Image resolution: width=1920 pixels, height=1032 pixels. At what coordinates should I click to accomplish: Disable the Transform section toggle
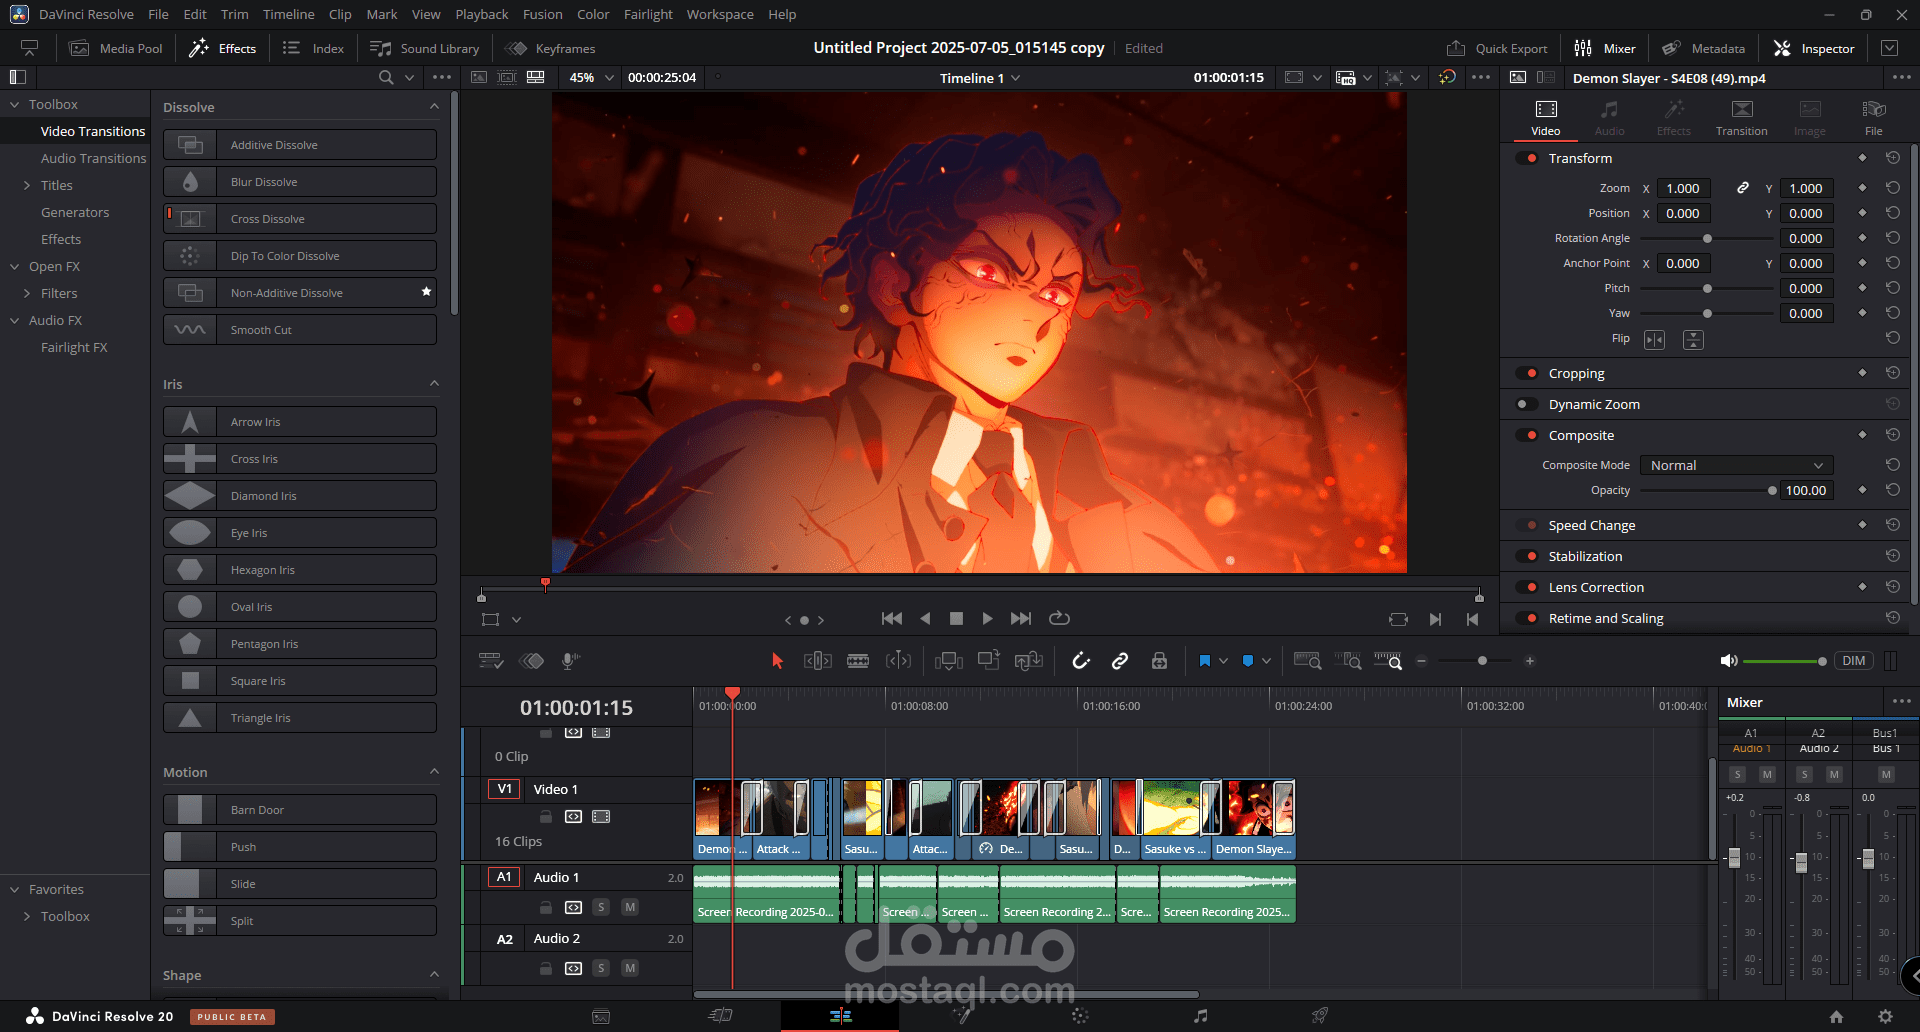click(x=1527, y=158)
